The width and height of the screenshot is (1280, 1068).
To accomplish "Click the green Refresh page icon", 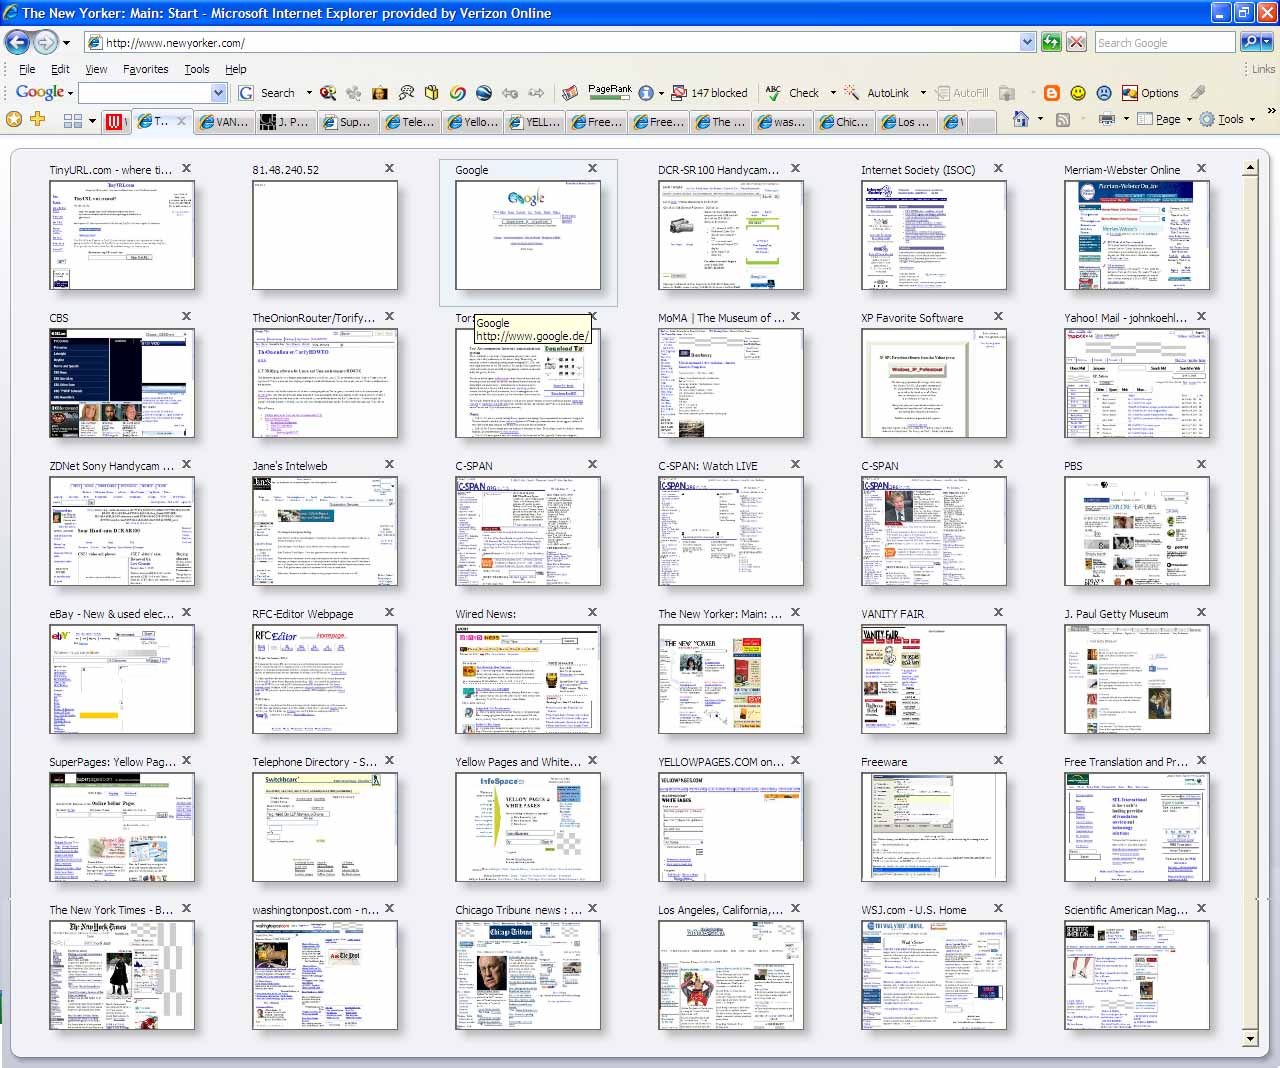I will coord(1051,42).
